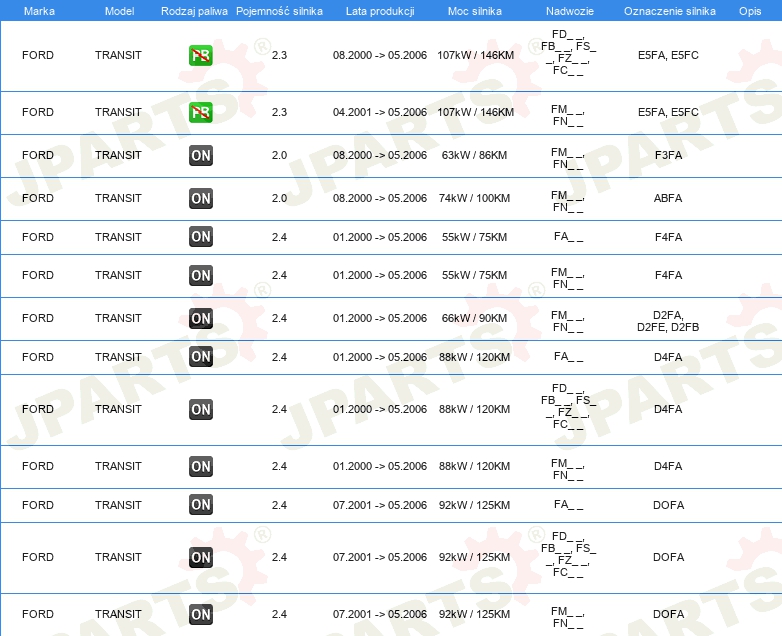The height and width of the screenshot is (636, 782).
Task: Click the ON icon in the DOFA FD__, FB__ row
Action: click(200, 557)
